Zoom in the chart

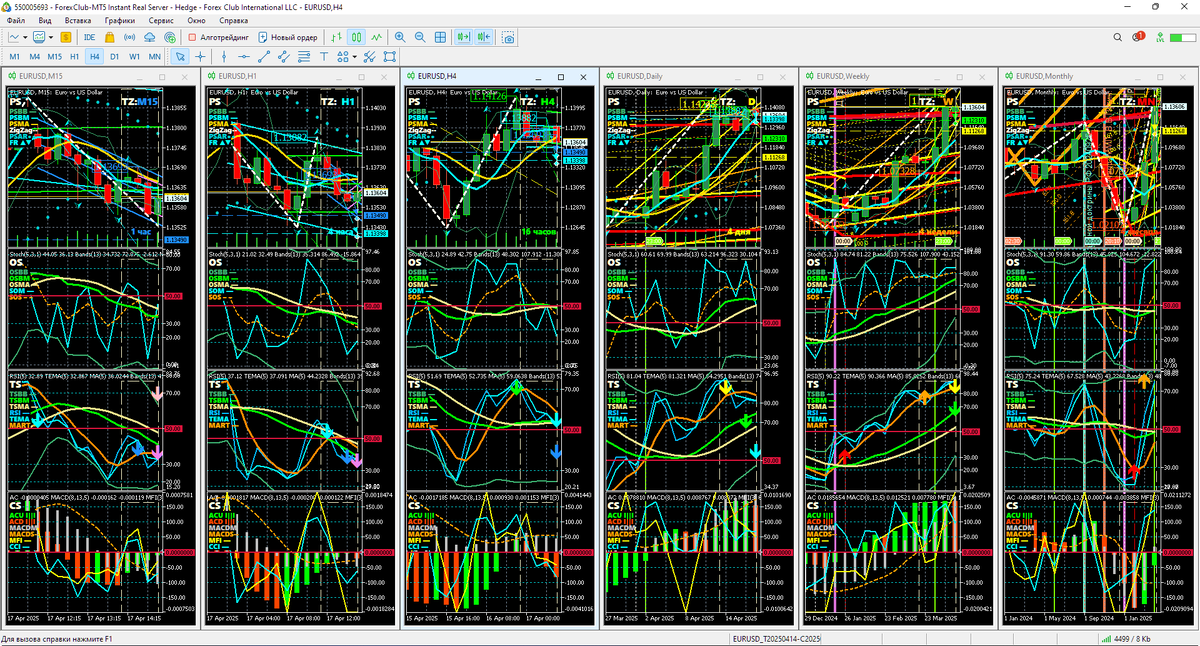pos(400,37)
